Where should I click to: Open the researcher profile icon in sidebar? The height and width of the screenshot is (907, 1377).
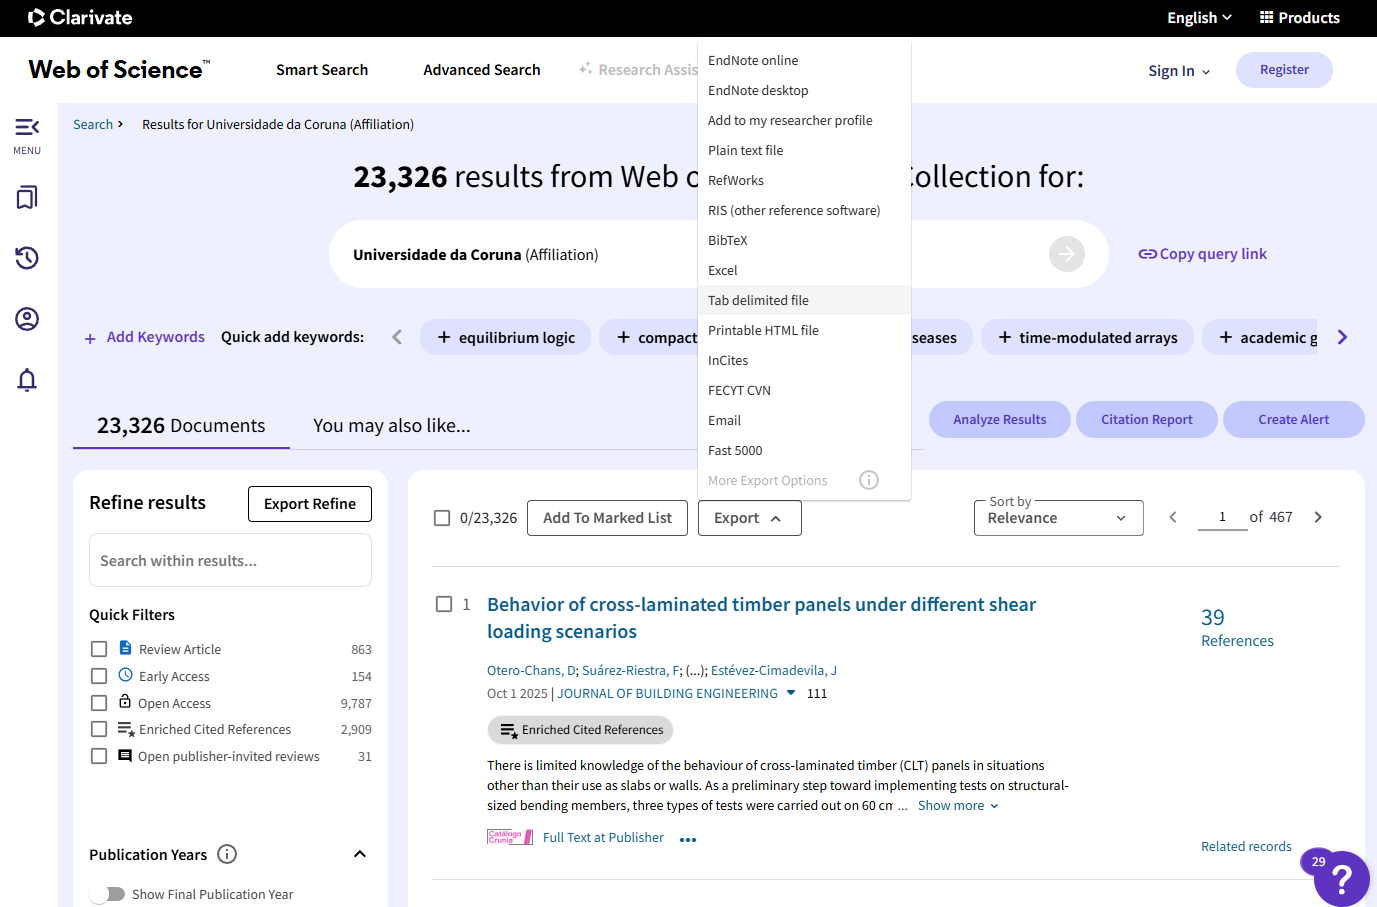click(27, 319)
